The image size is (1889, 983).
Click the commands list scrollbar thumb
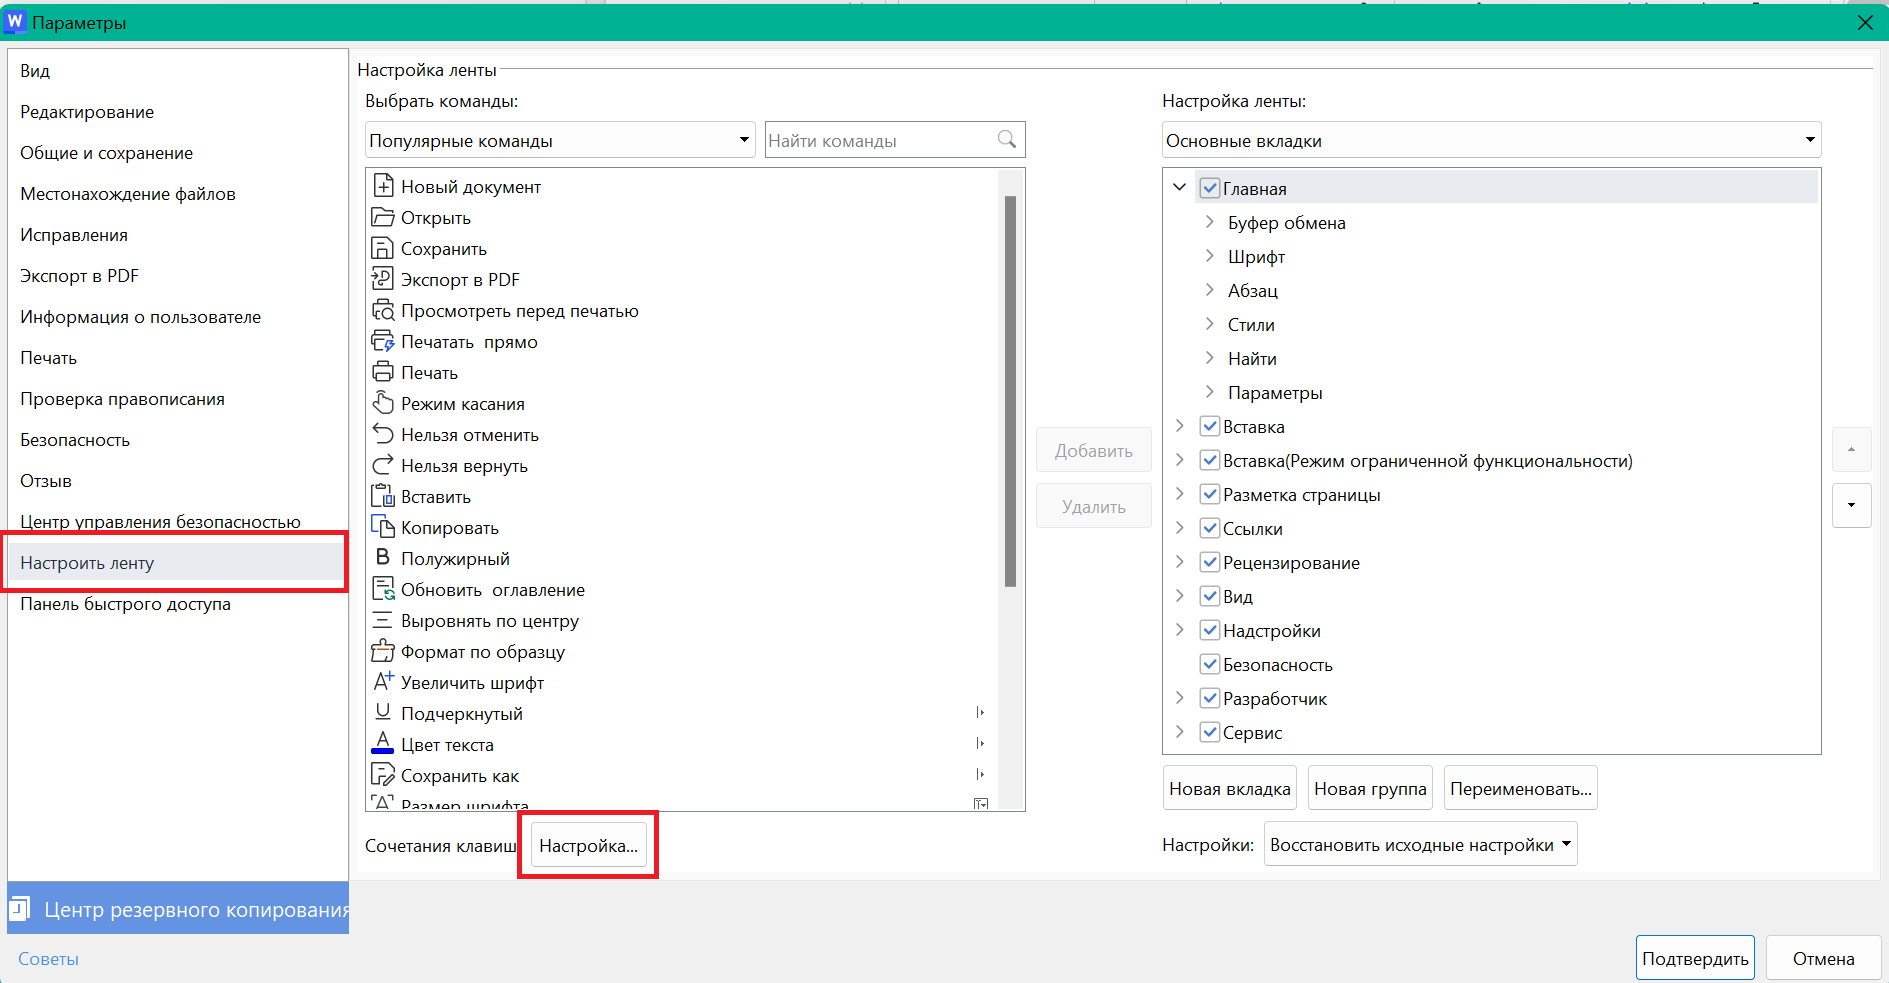1010,390
